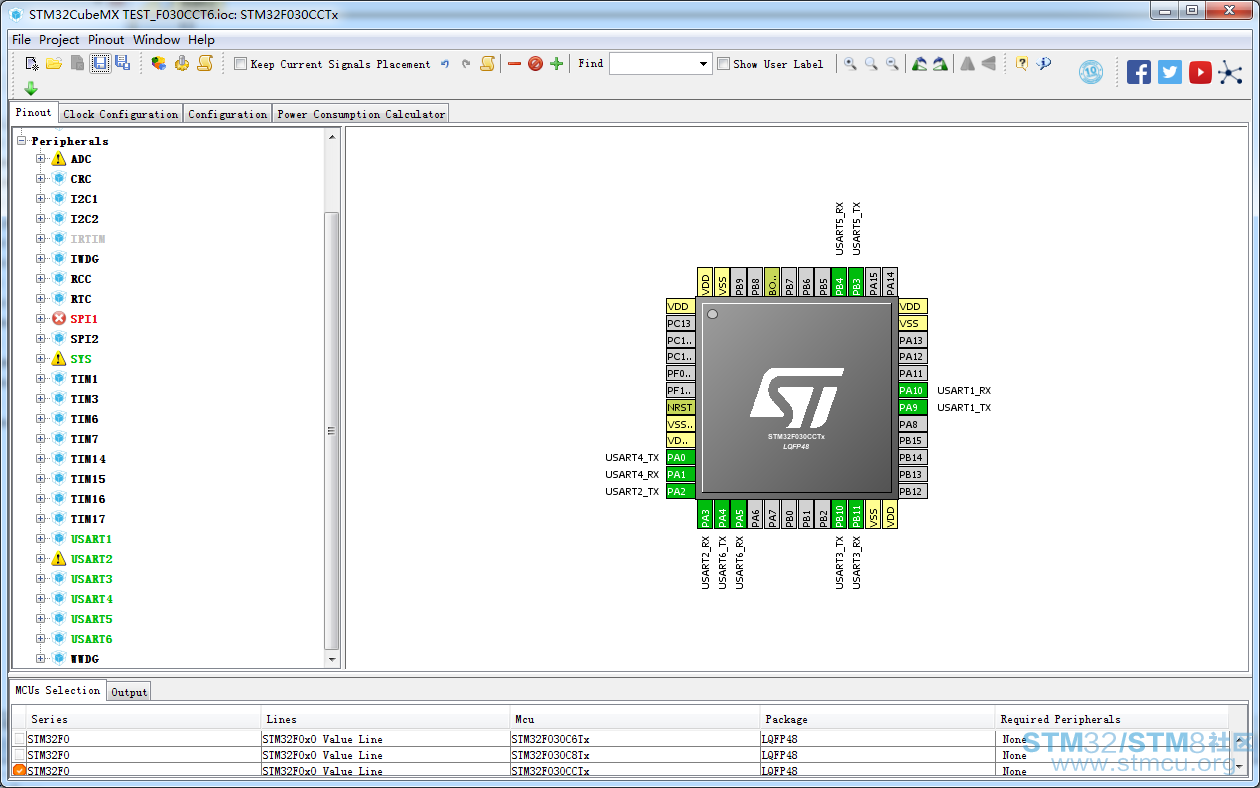1260x788 pixels.
Task: Switch to the Configuration tab
Action: (228, 114)
